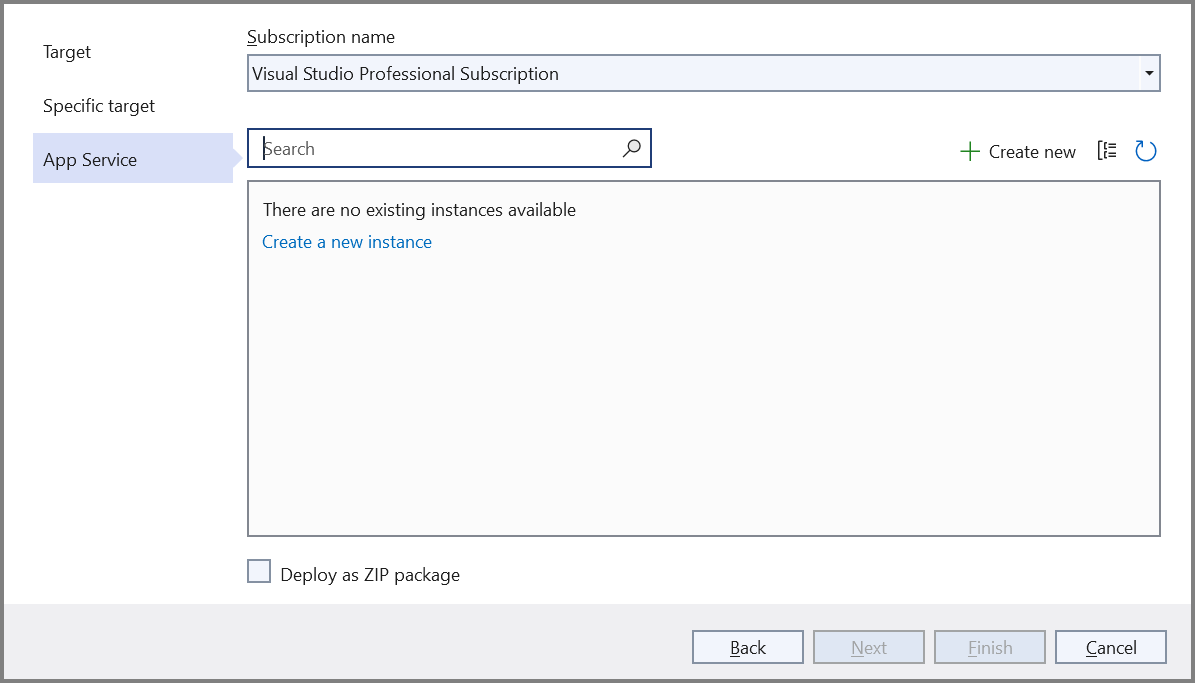Click the disabled Finish button

pyautogui.click(x=989, y=646)
